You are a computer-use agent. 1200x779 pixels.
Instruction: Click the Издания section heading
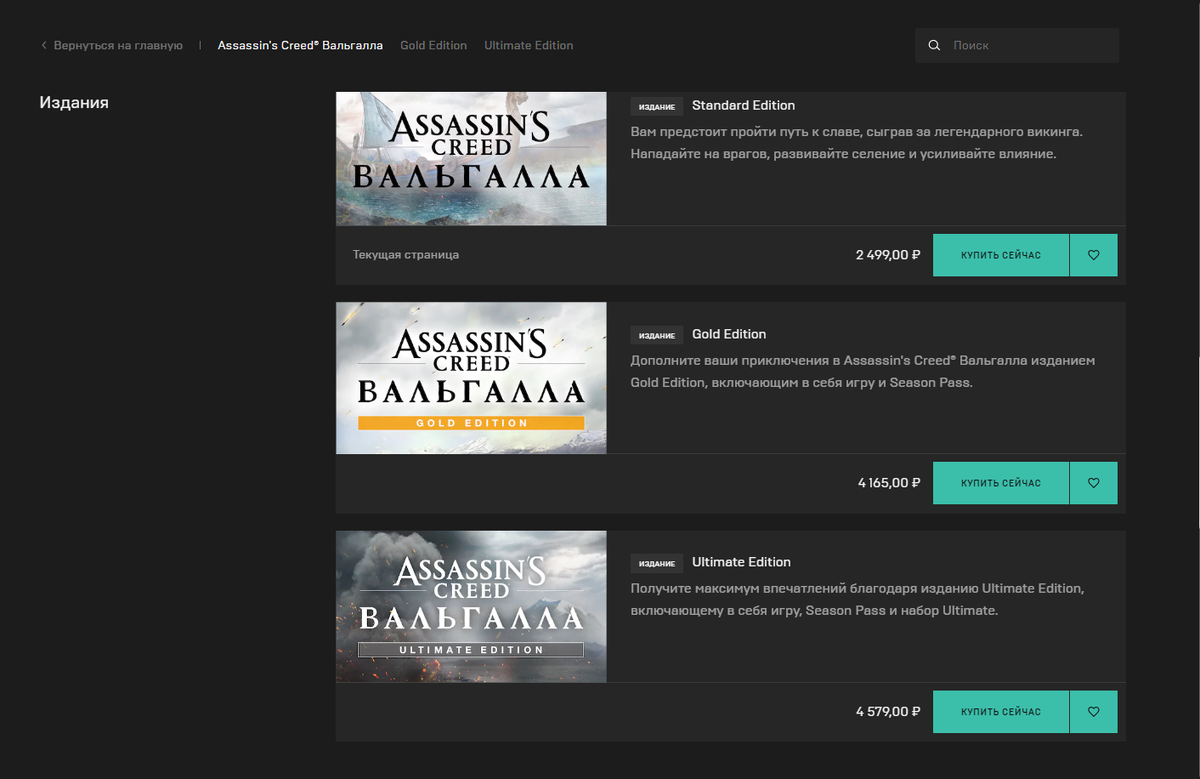click(x=74, y=102)
